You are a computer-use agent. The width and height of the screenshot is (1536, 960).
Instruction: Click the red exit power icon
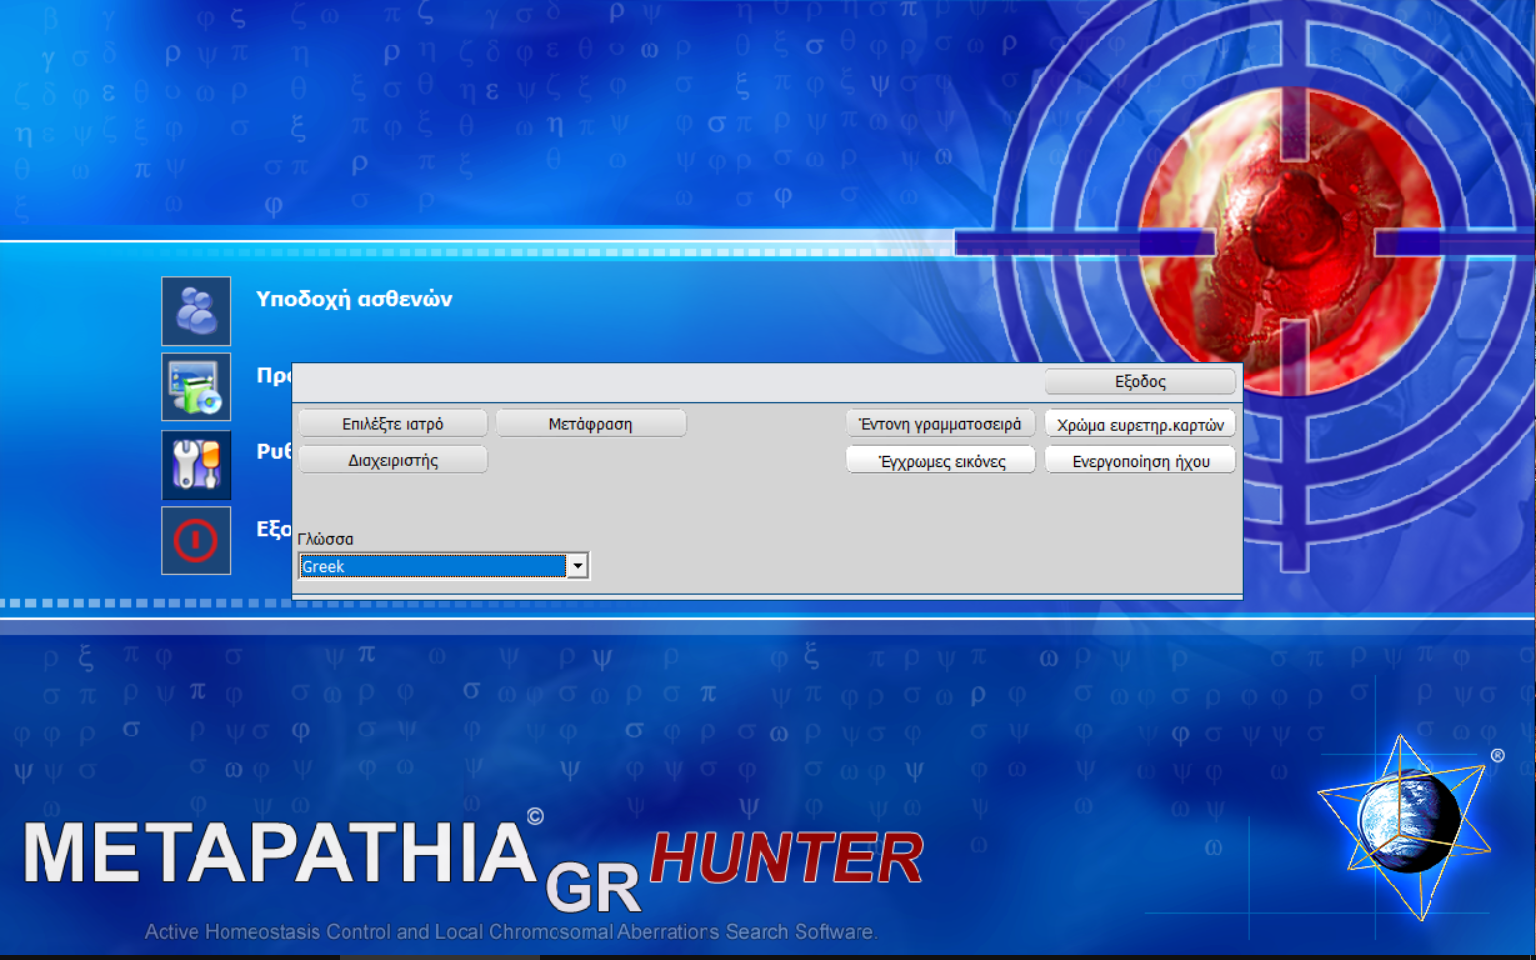196,541
